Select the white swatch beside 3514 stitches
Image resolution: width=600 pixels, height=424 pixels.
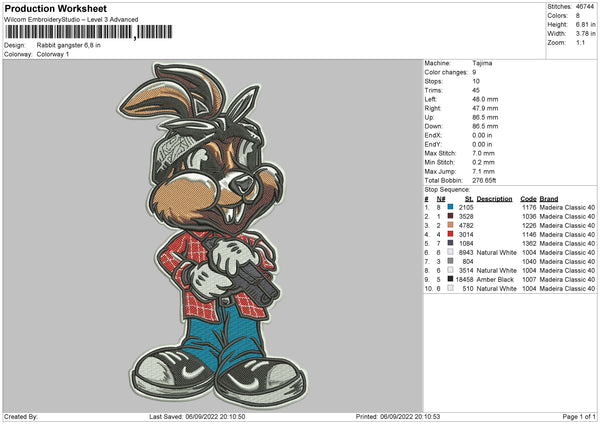(450, 270)
